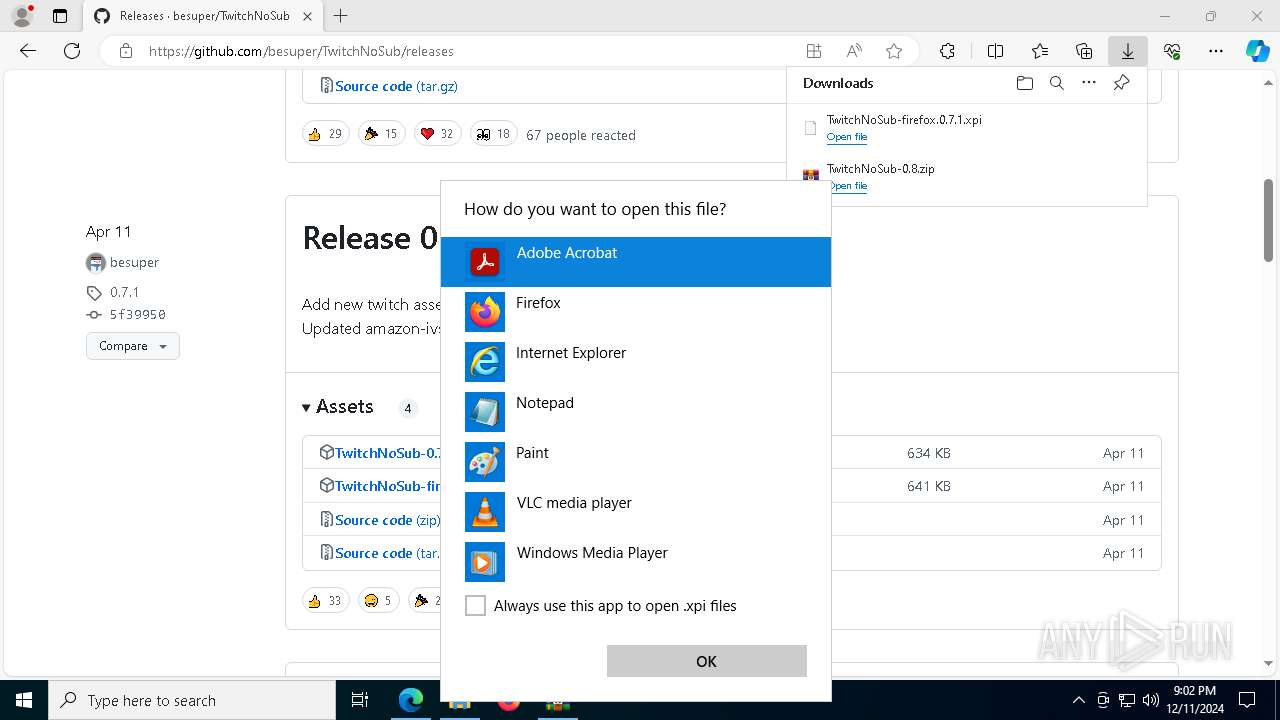Open the Favorites list icon

[x=1040, y=51]
